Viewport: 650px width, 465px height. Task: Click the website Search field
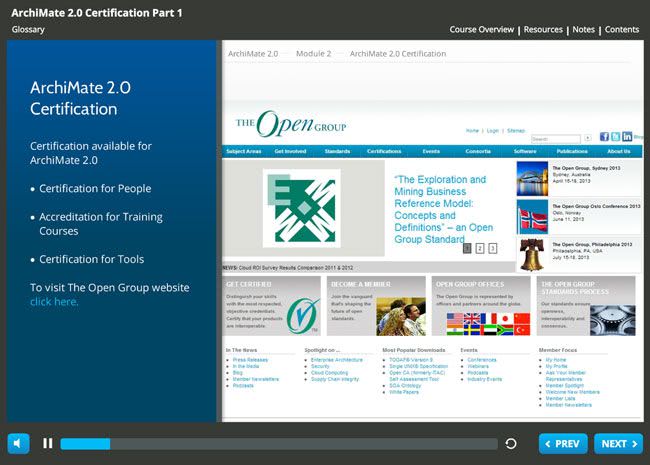[x=555, y=139]
